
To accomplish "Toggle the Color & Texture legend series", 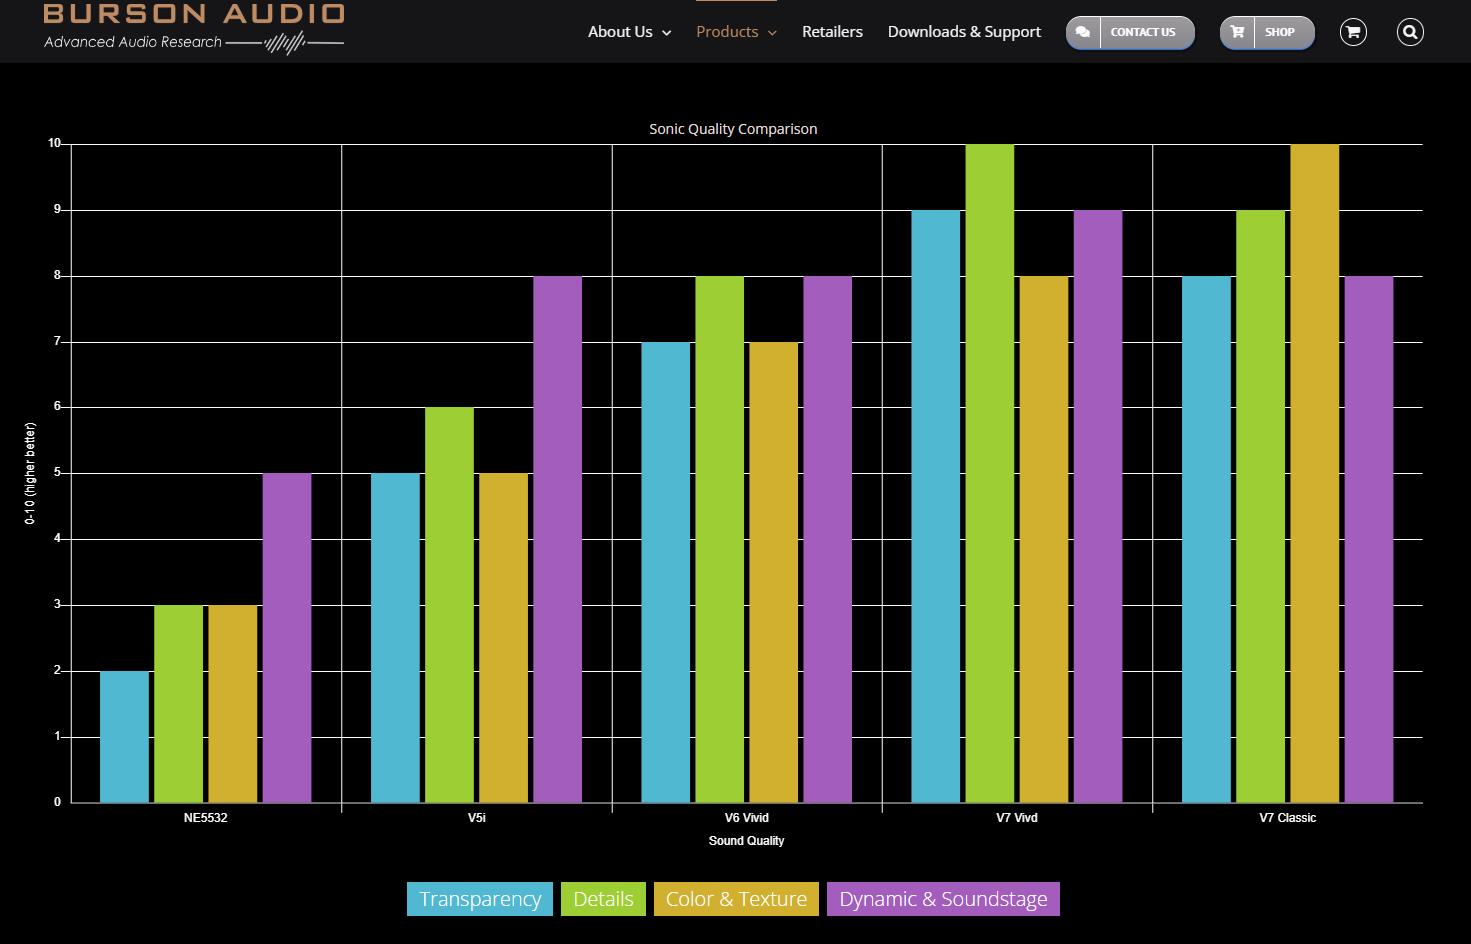I will click(736, 899).
